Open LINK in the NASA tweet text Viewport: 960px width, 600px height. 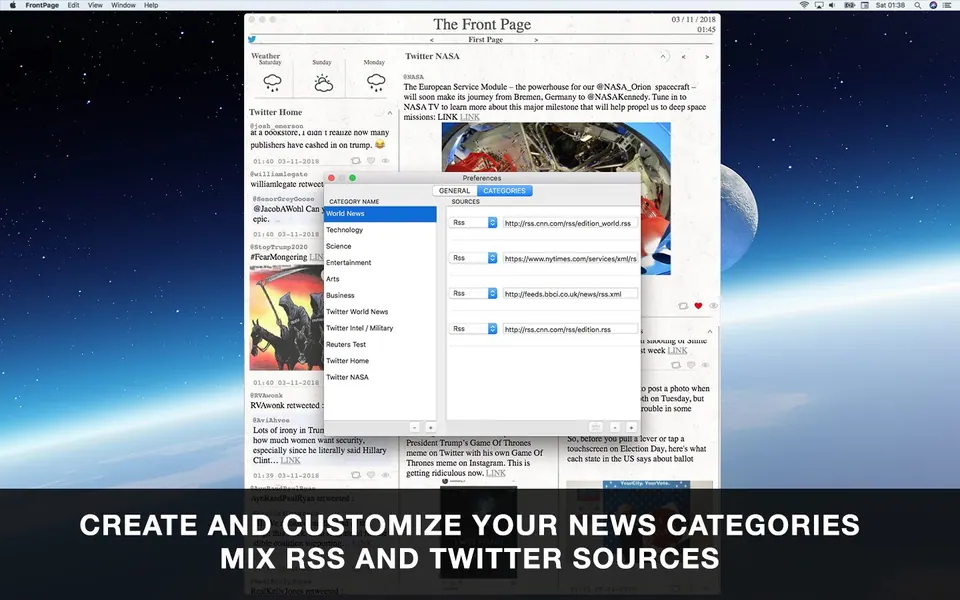(470, 117)
